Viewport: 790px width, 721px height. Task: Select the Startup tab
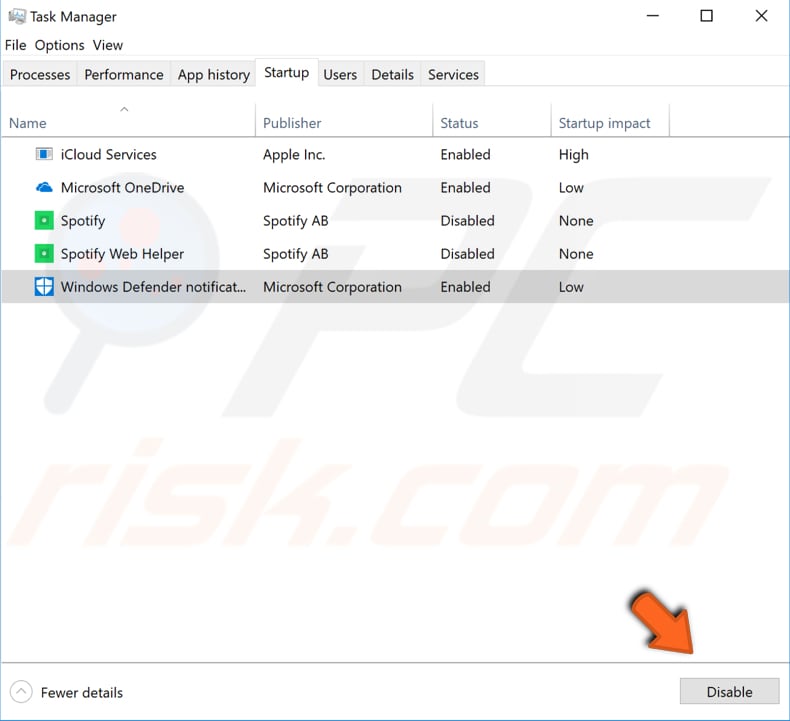(287, 73)
